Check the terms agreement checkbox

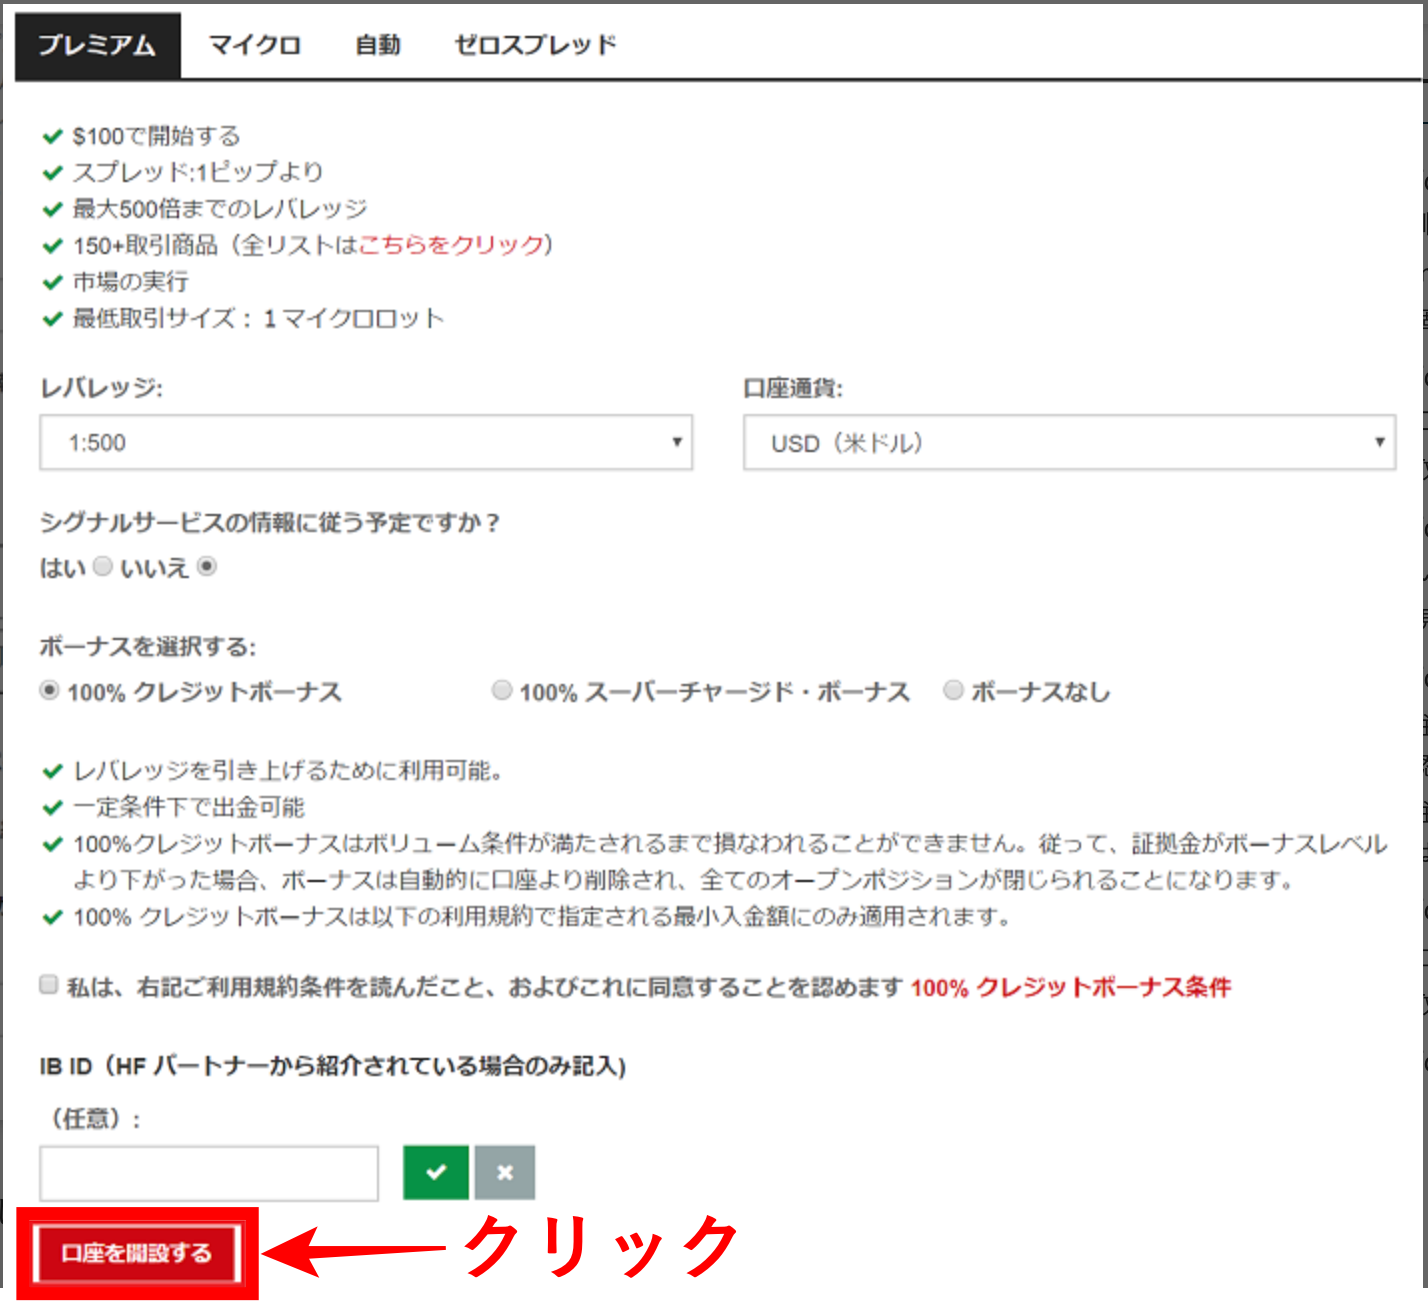coord(47,986)
